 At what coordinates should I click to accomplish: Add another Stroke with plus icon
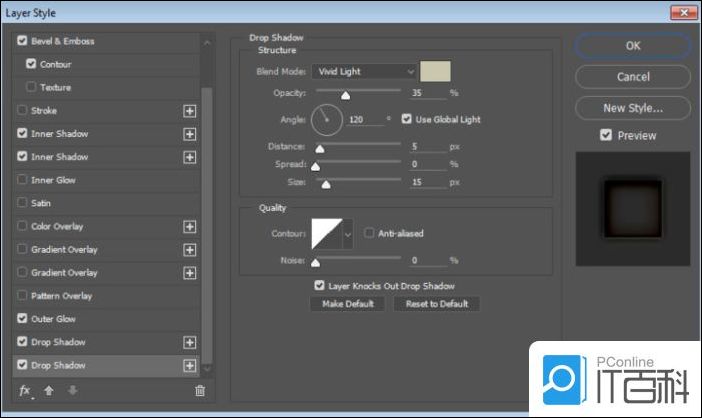190,111
